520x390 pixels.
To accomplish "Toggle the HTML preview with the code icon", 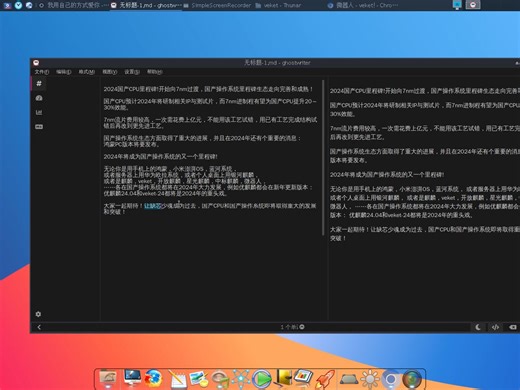I will coord(495,327).
